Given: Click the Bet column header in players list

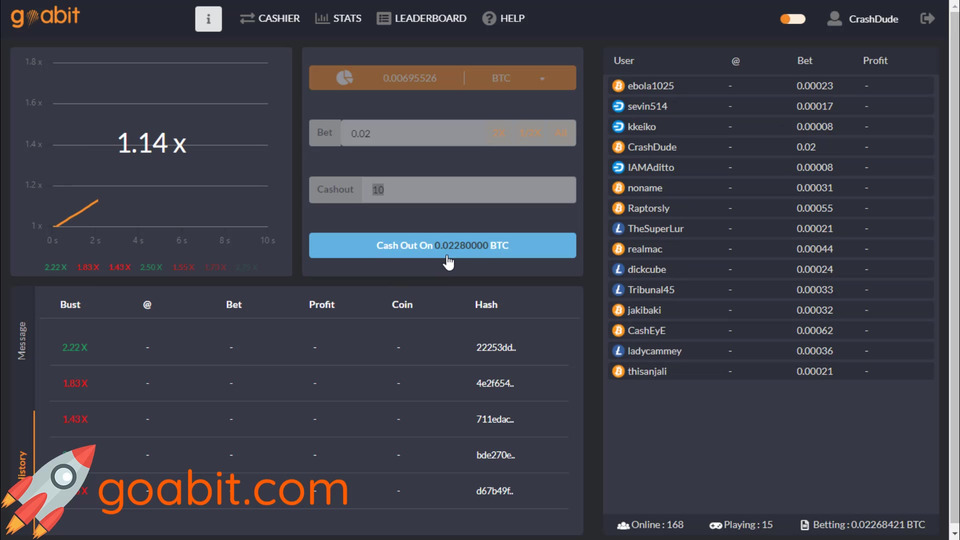Looking at the screenshot, I should [804, 61].
